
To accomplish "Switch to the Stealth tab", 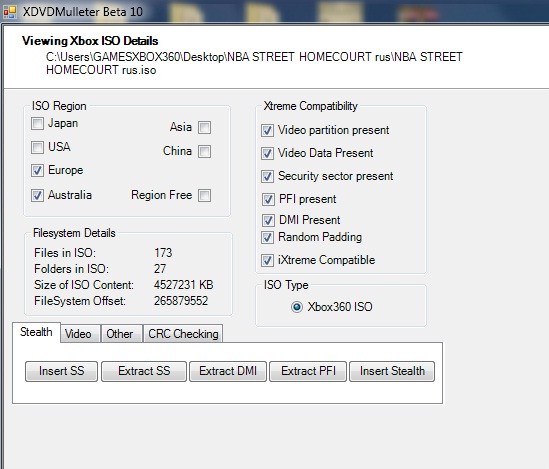I will [x=36, y=332].
